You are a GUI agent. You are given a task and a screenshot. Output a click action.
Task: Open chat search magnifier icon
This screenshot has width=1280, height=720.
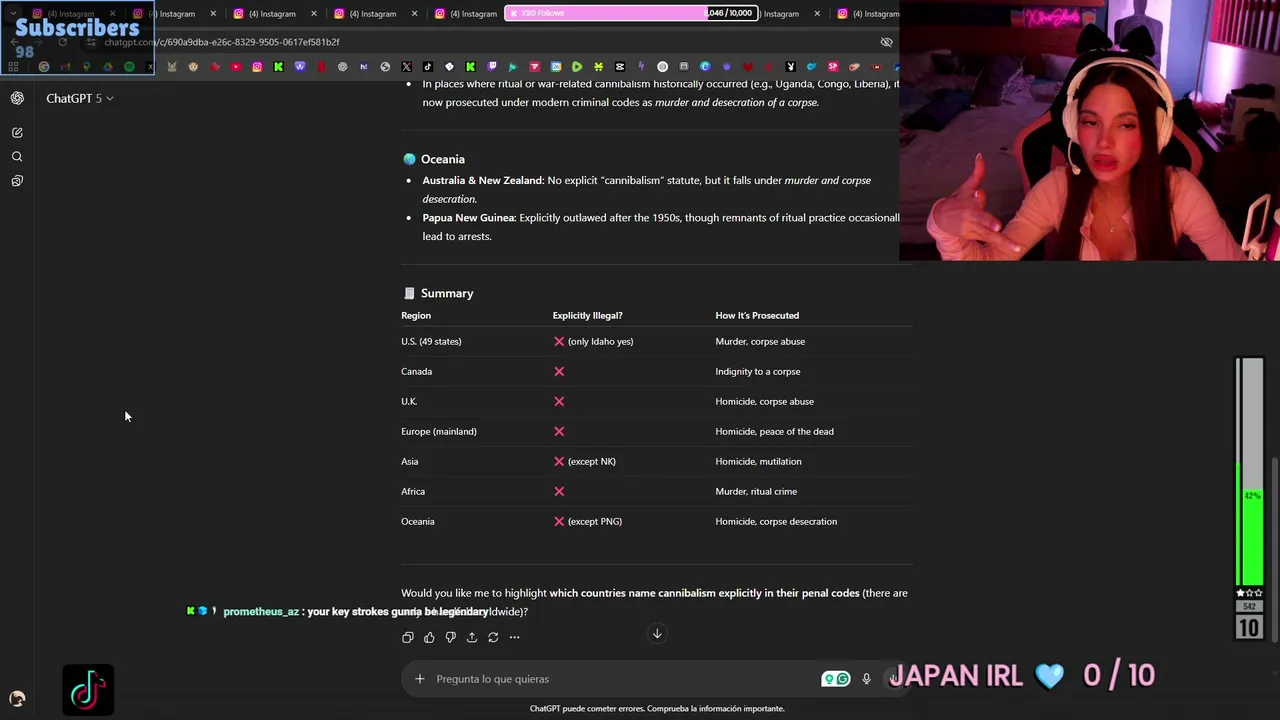(x=17, y=157)
